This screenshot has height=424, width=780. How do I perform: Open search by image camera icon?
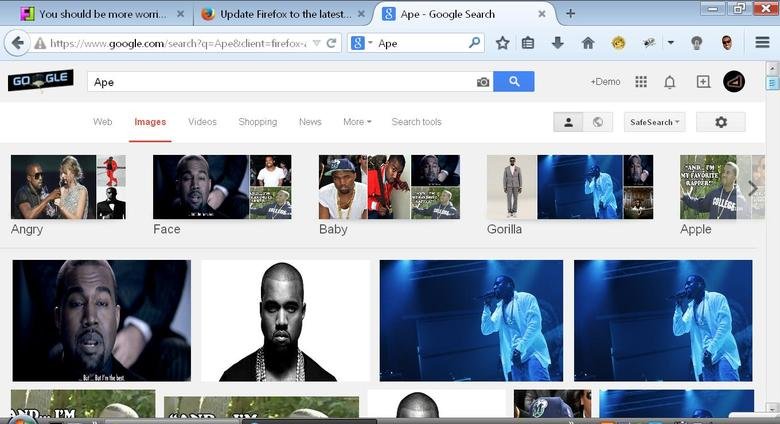click(x=483, y=82)
